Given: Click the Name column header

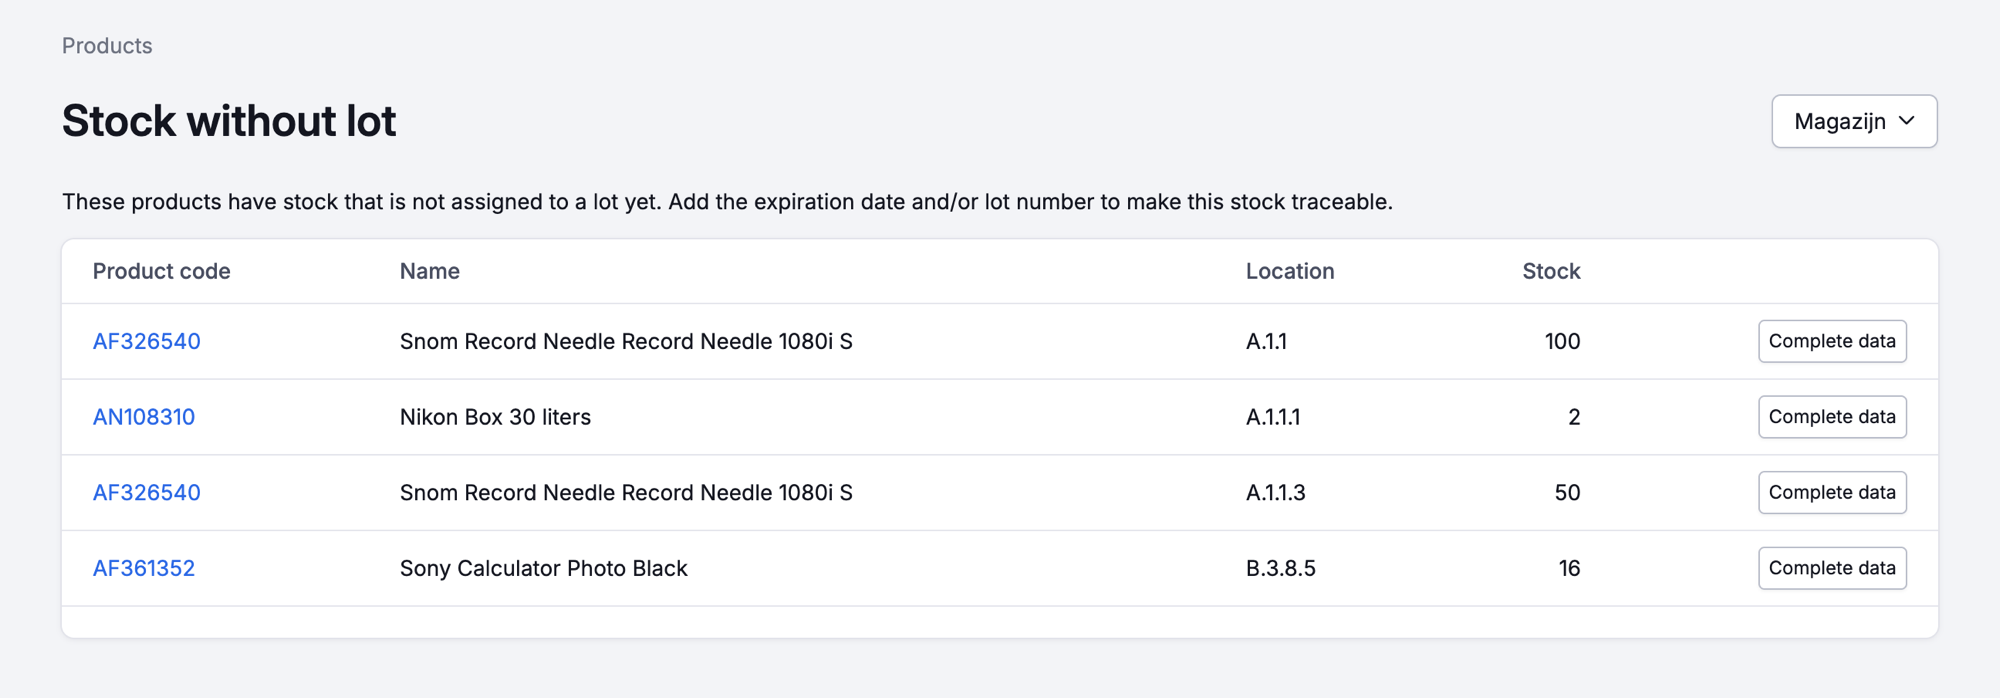Looking at the screenshot, I should pyautogui.click(x=430, y=271).
